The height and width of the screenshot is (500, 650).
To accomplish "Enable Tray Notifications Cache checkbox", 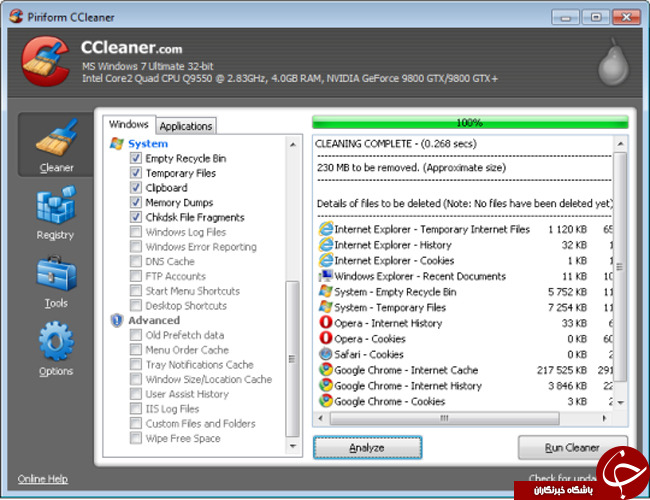I will [136, 364].
